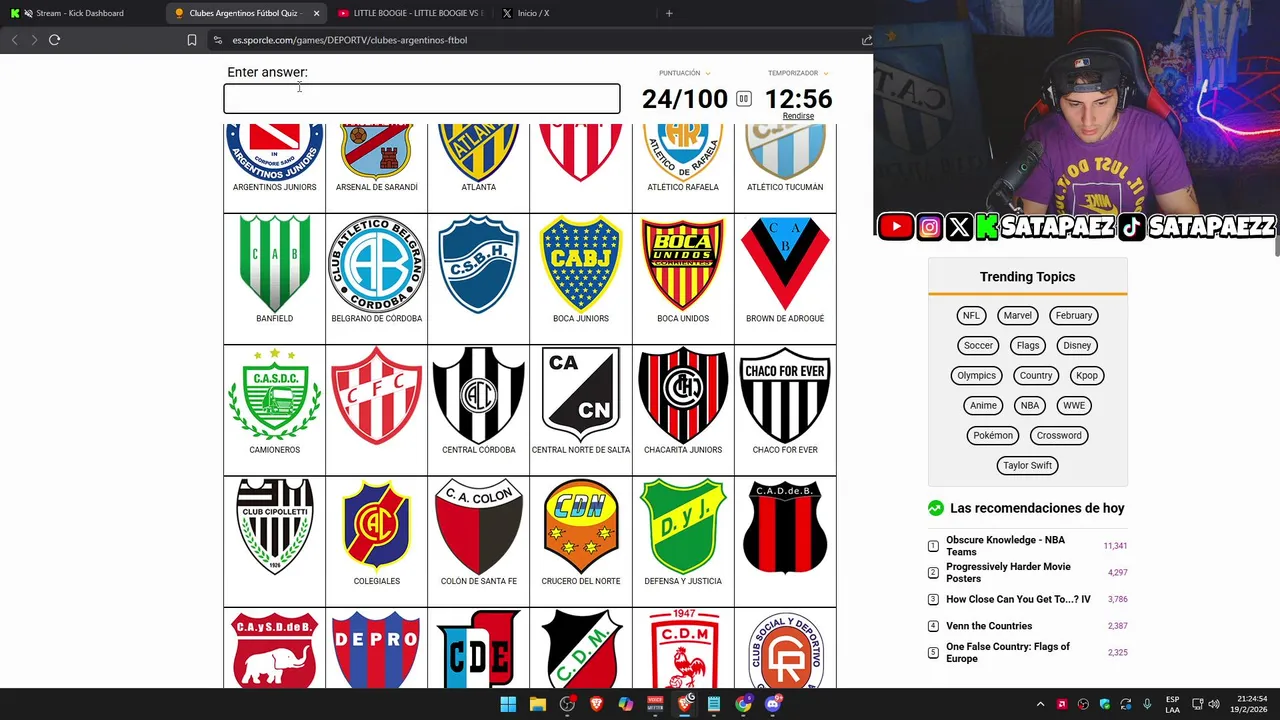1280x720 pixels.
Task: Switch to Stream - Kick Dashboard tab
Action: [80, 13]
